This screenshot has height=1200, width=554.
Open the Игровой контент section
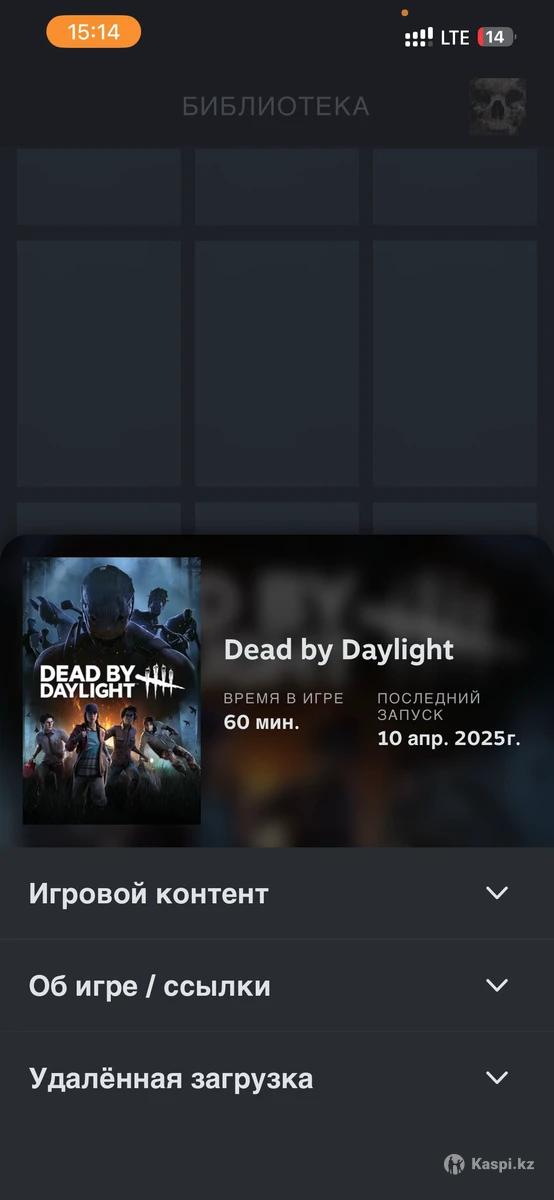point(277,893)
